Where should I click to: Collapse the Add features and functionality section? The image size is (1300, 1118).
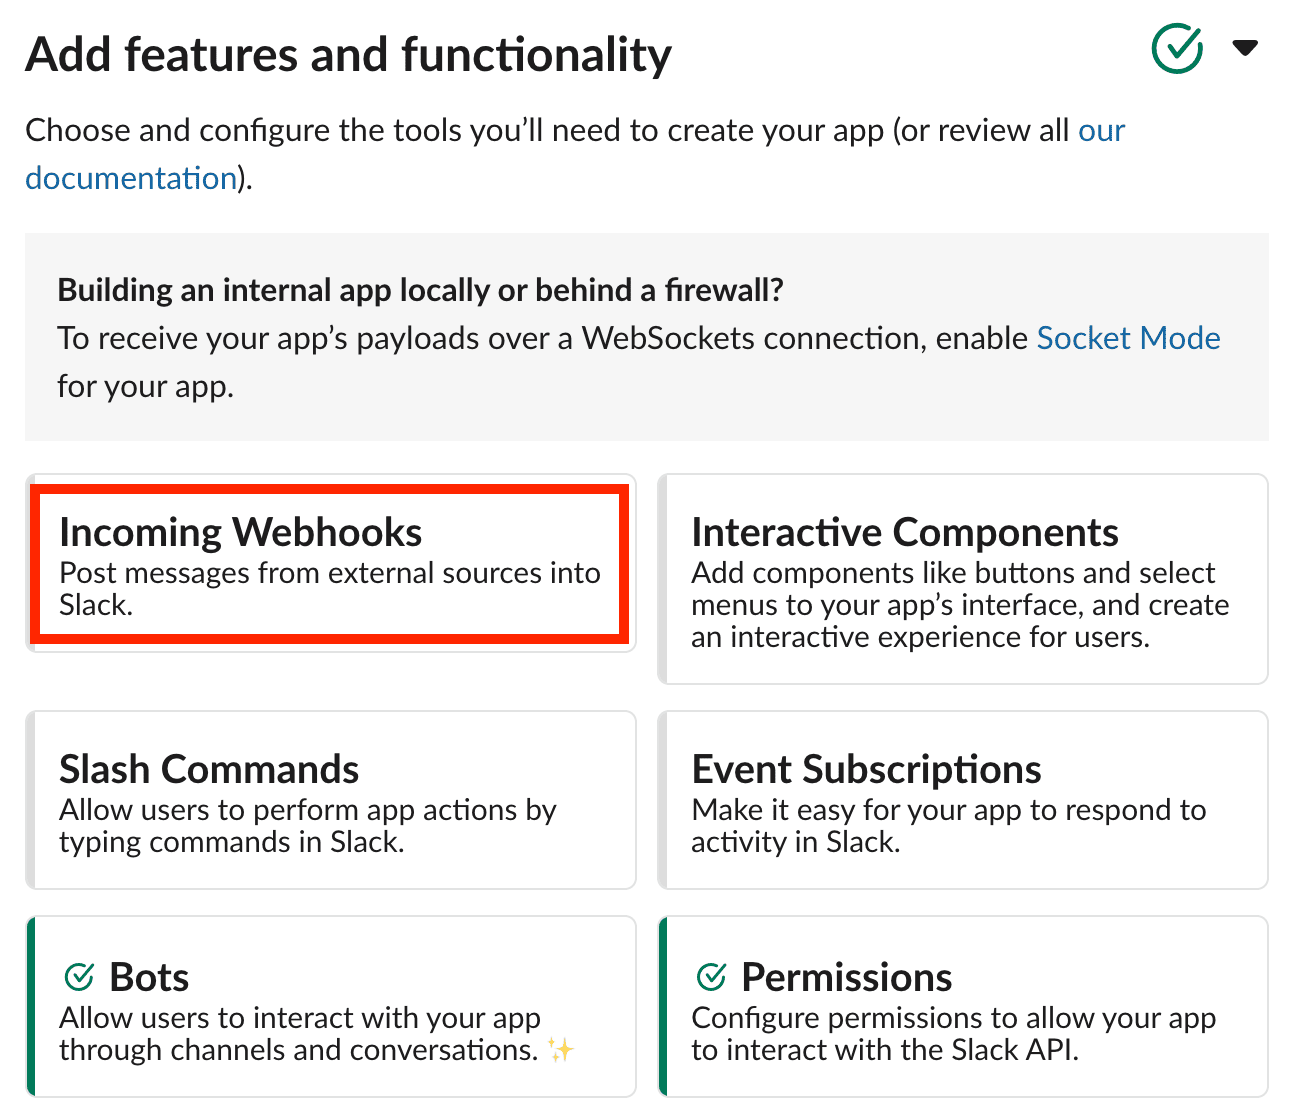coord(1245,48)
